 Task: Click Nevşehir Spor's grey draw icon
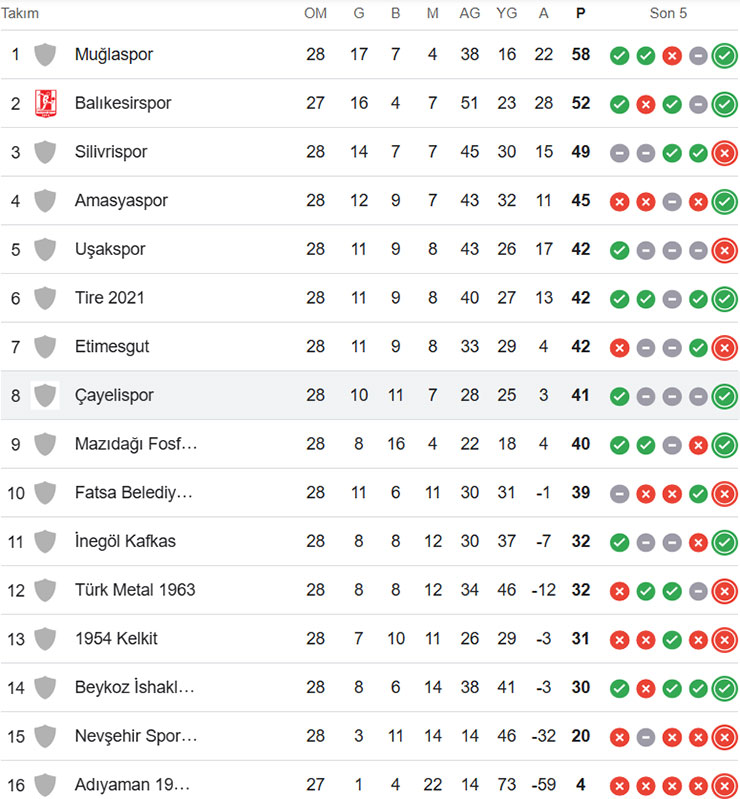[x=646, y=736]
